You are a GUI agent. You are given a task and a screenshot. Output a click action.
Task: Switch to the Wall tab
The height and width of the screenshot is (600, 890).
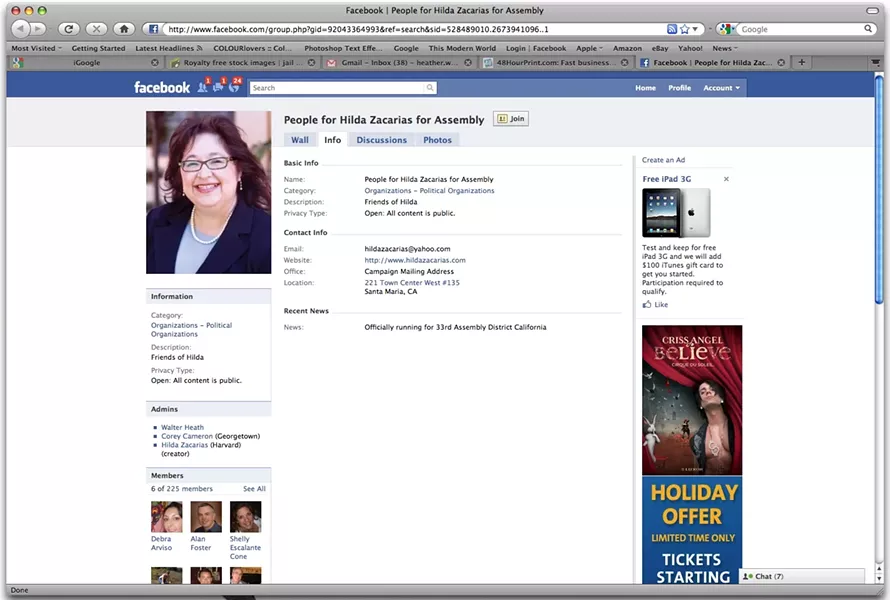pos(300,140)
